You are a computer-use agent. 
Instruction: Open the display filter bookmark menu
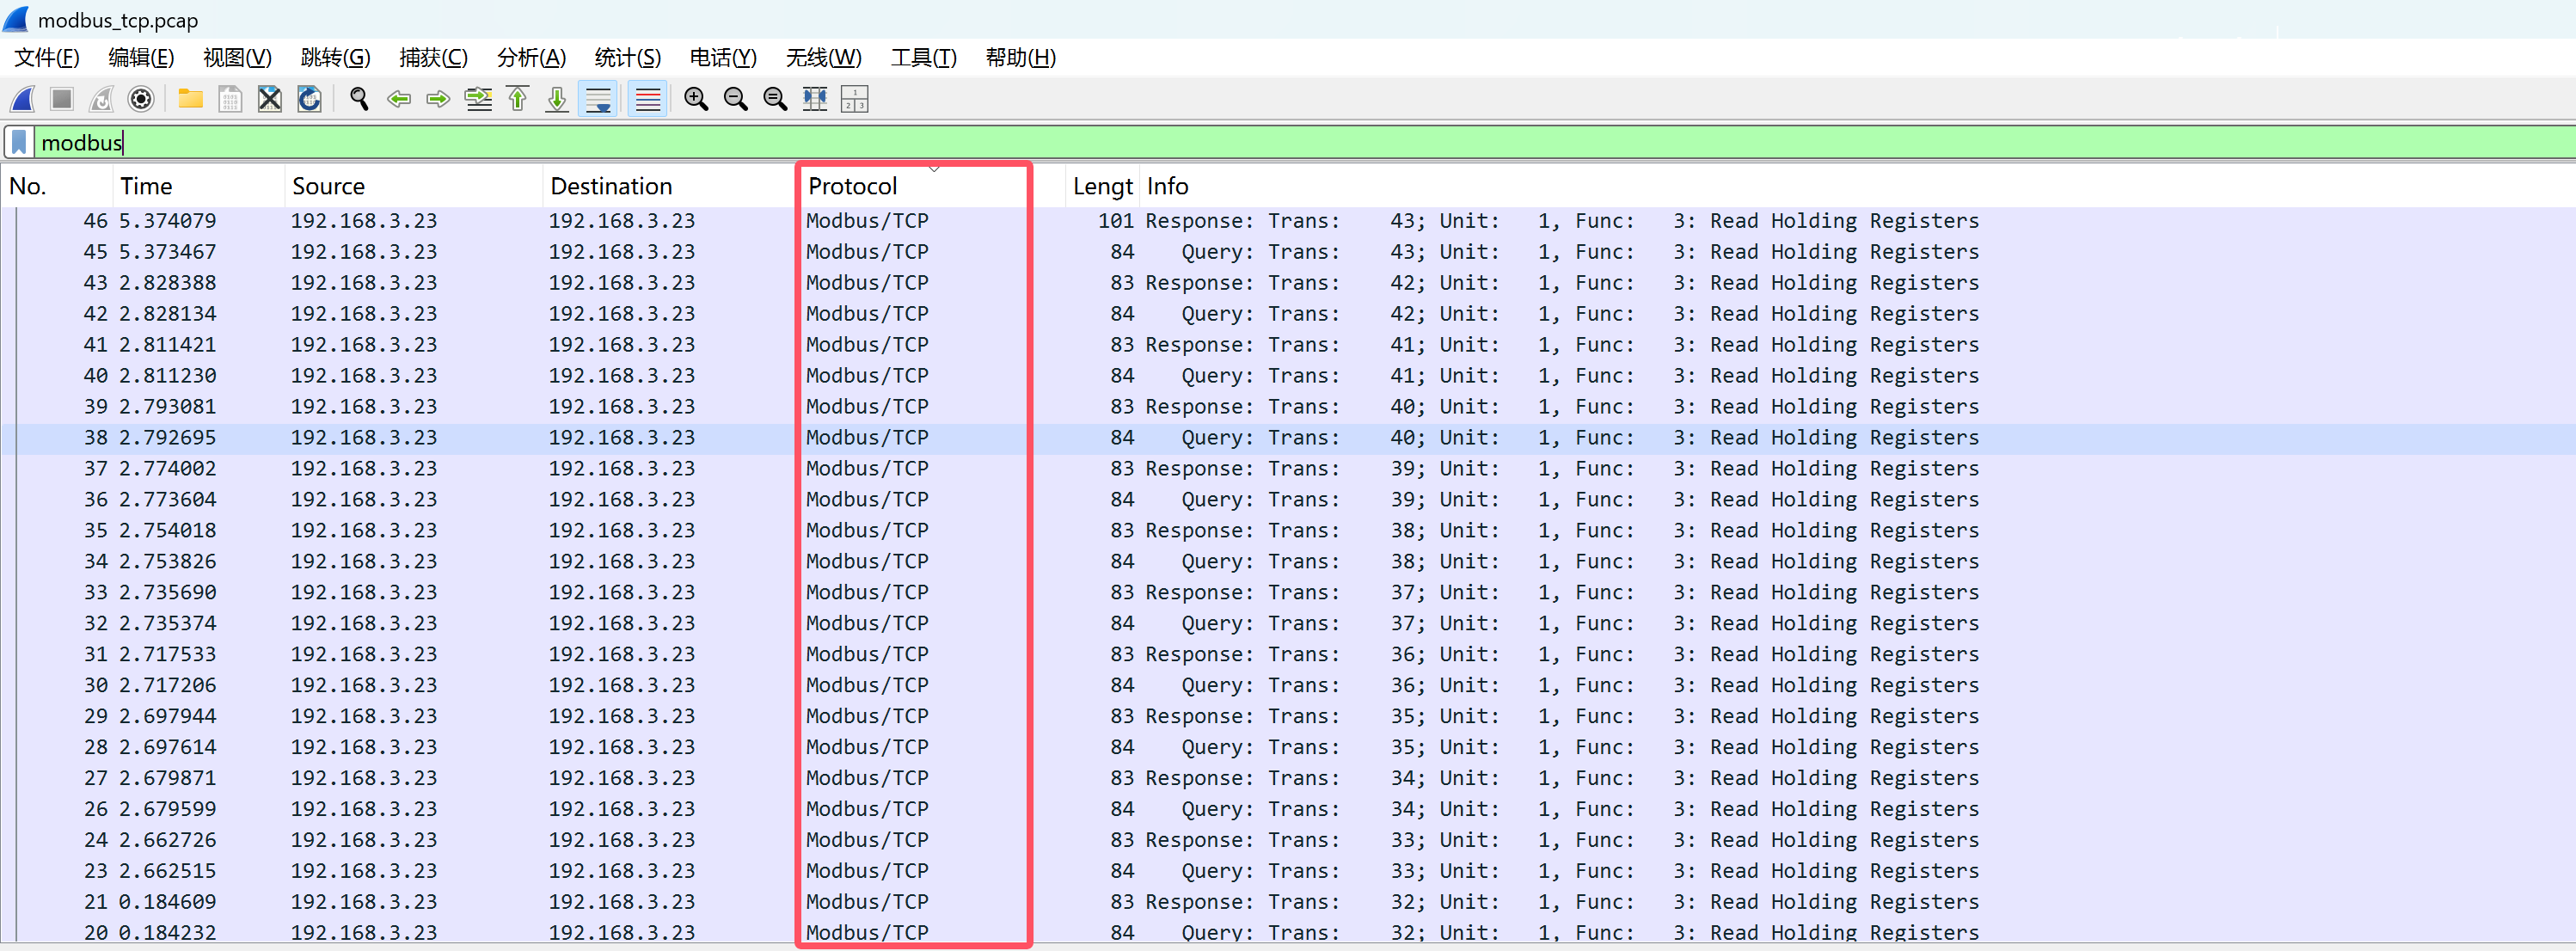(x=19, y=143)
